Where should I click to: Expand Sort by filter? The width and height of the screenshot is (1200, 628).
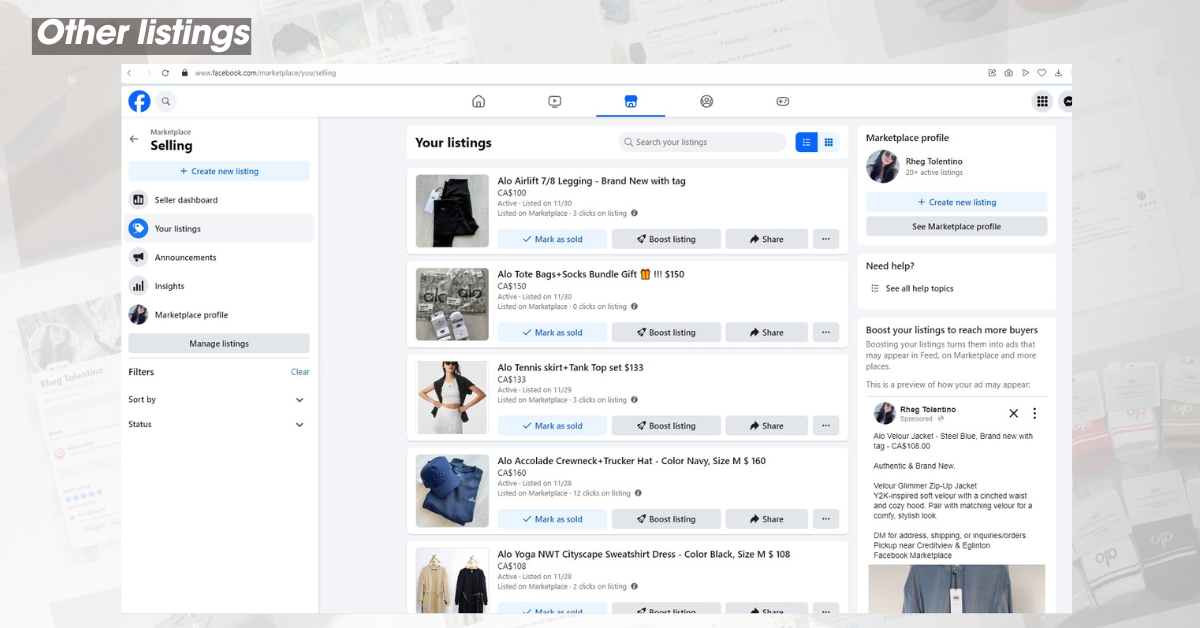[219, 399]
